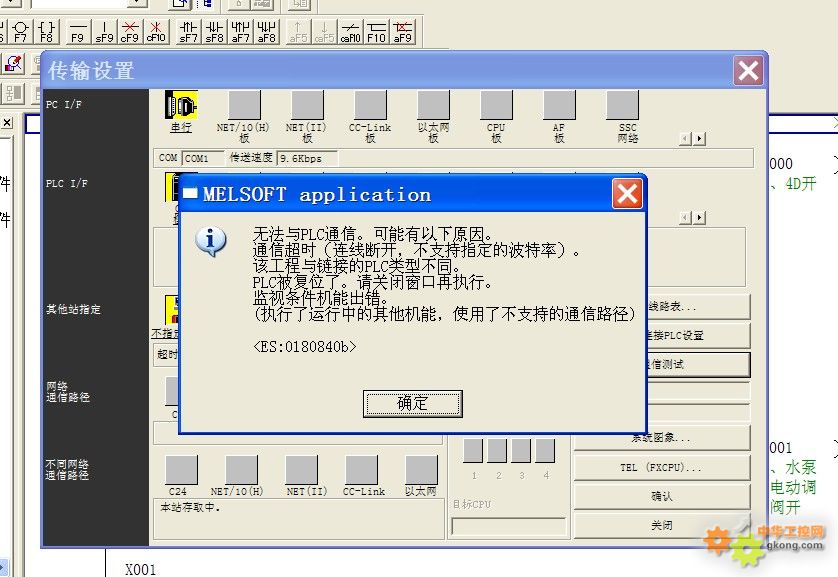This screenshot has width=838, height=577.
Task: Pick the cF9 delete horizontal line tool
Action: point(130,32)
